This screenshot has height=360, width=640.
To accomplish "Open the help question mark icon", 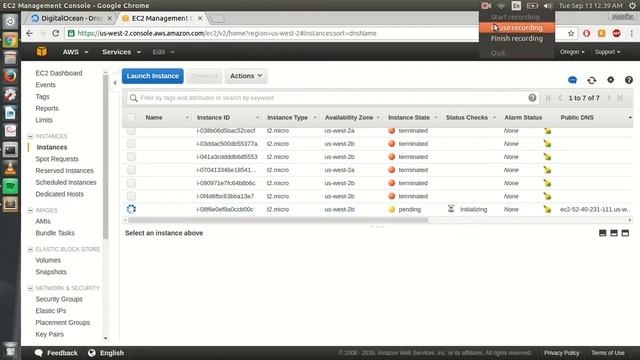I will coord(629,80).
